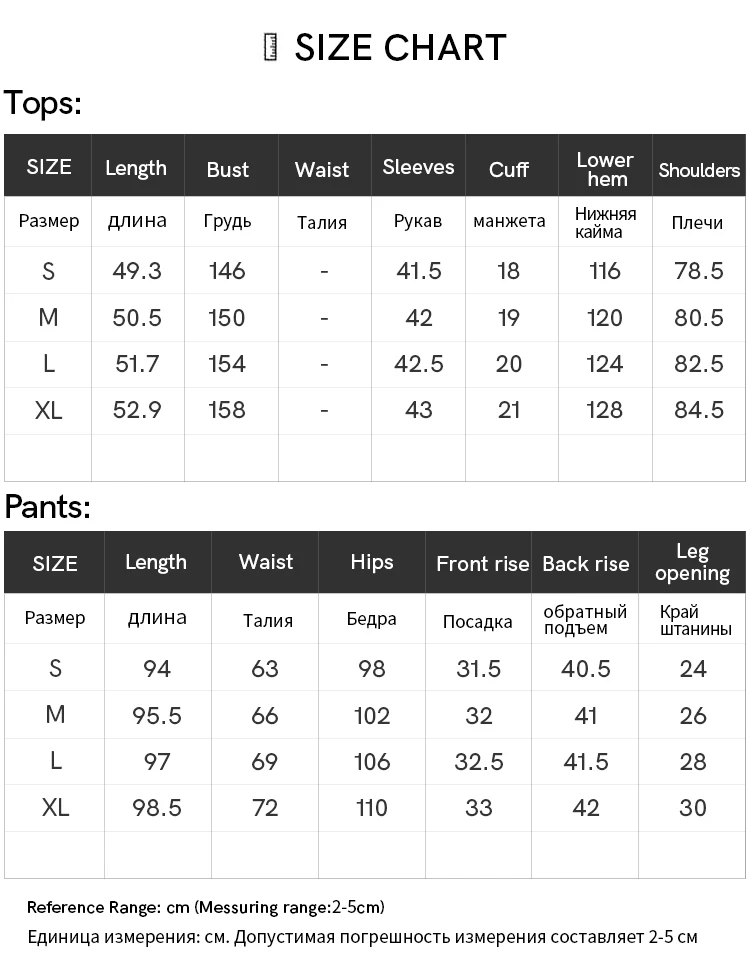Click the 82.5 shoulders cell for L
The image size is (750, 967).
[699, 364]
